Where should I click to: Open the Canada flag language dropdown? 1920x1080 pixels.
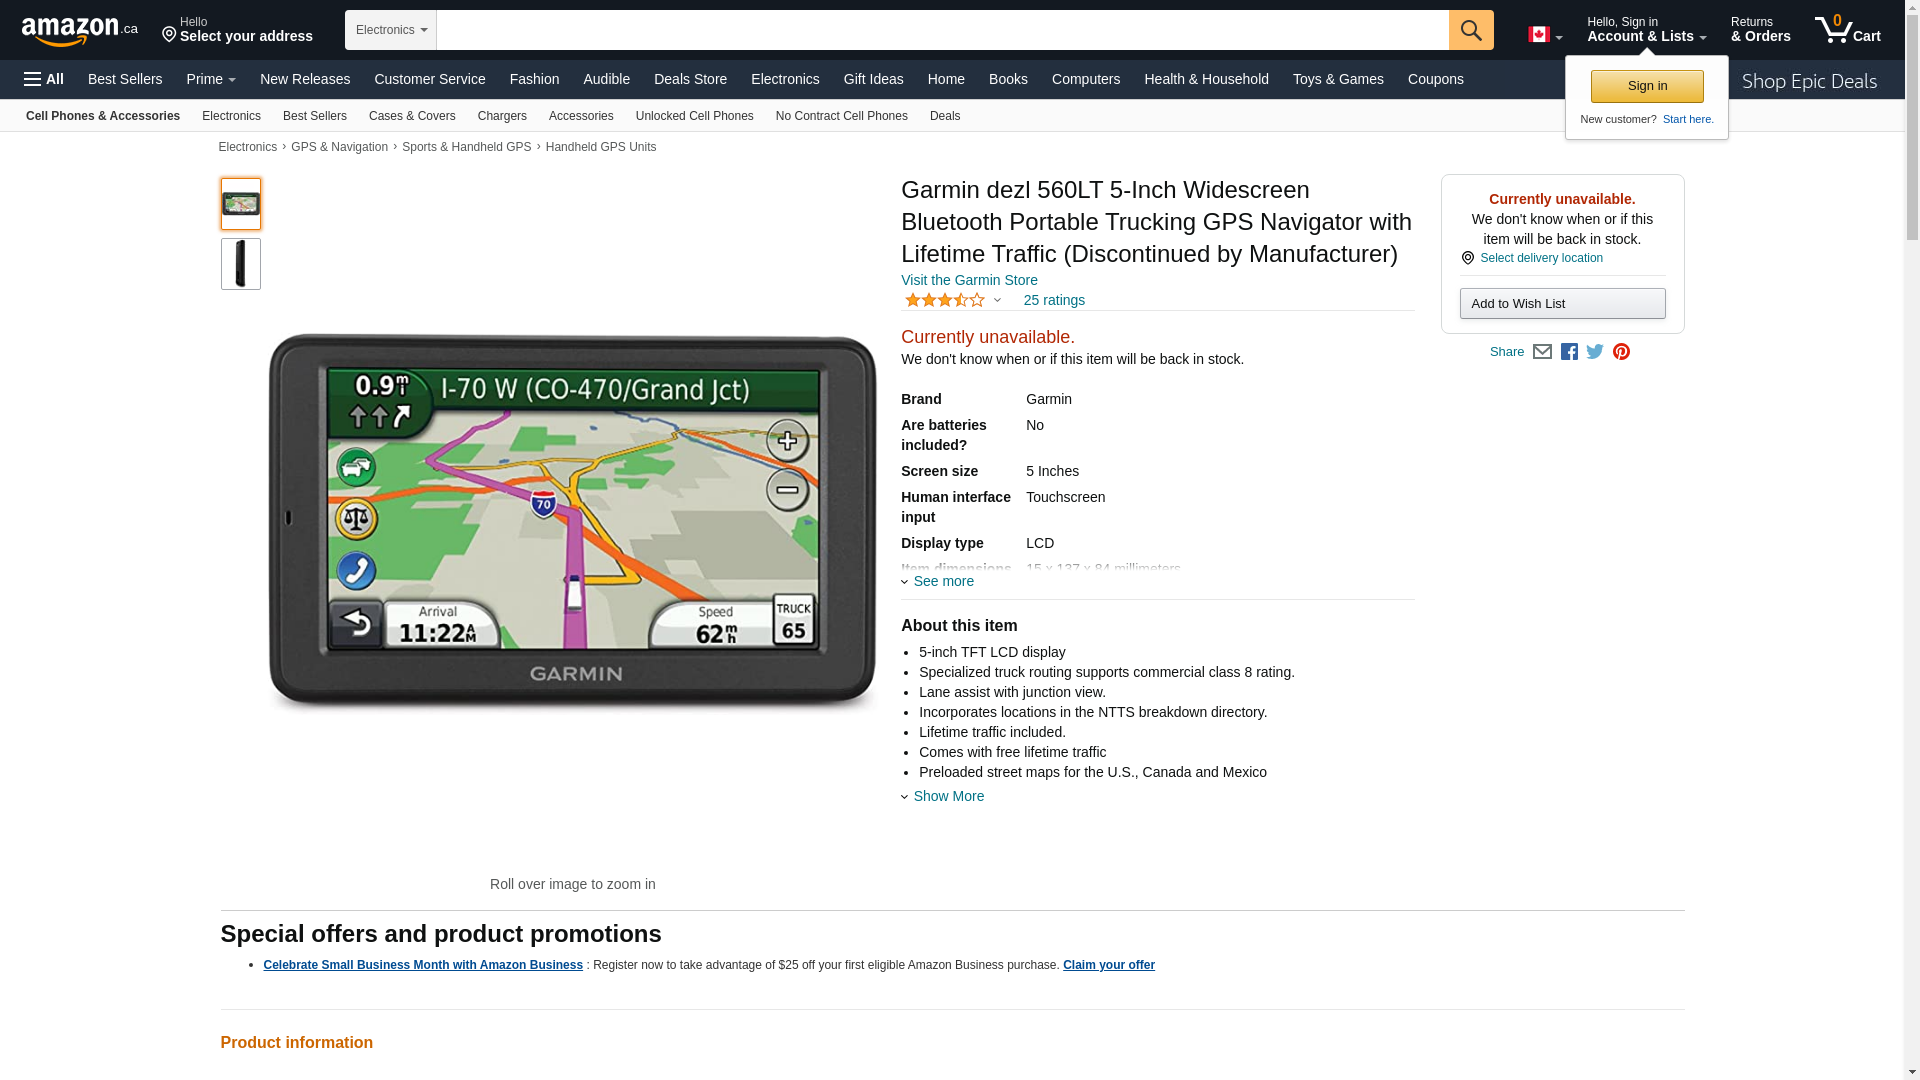[x=1544, y=35]
